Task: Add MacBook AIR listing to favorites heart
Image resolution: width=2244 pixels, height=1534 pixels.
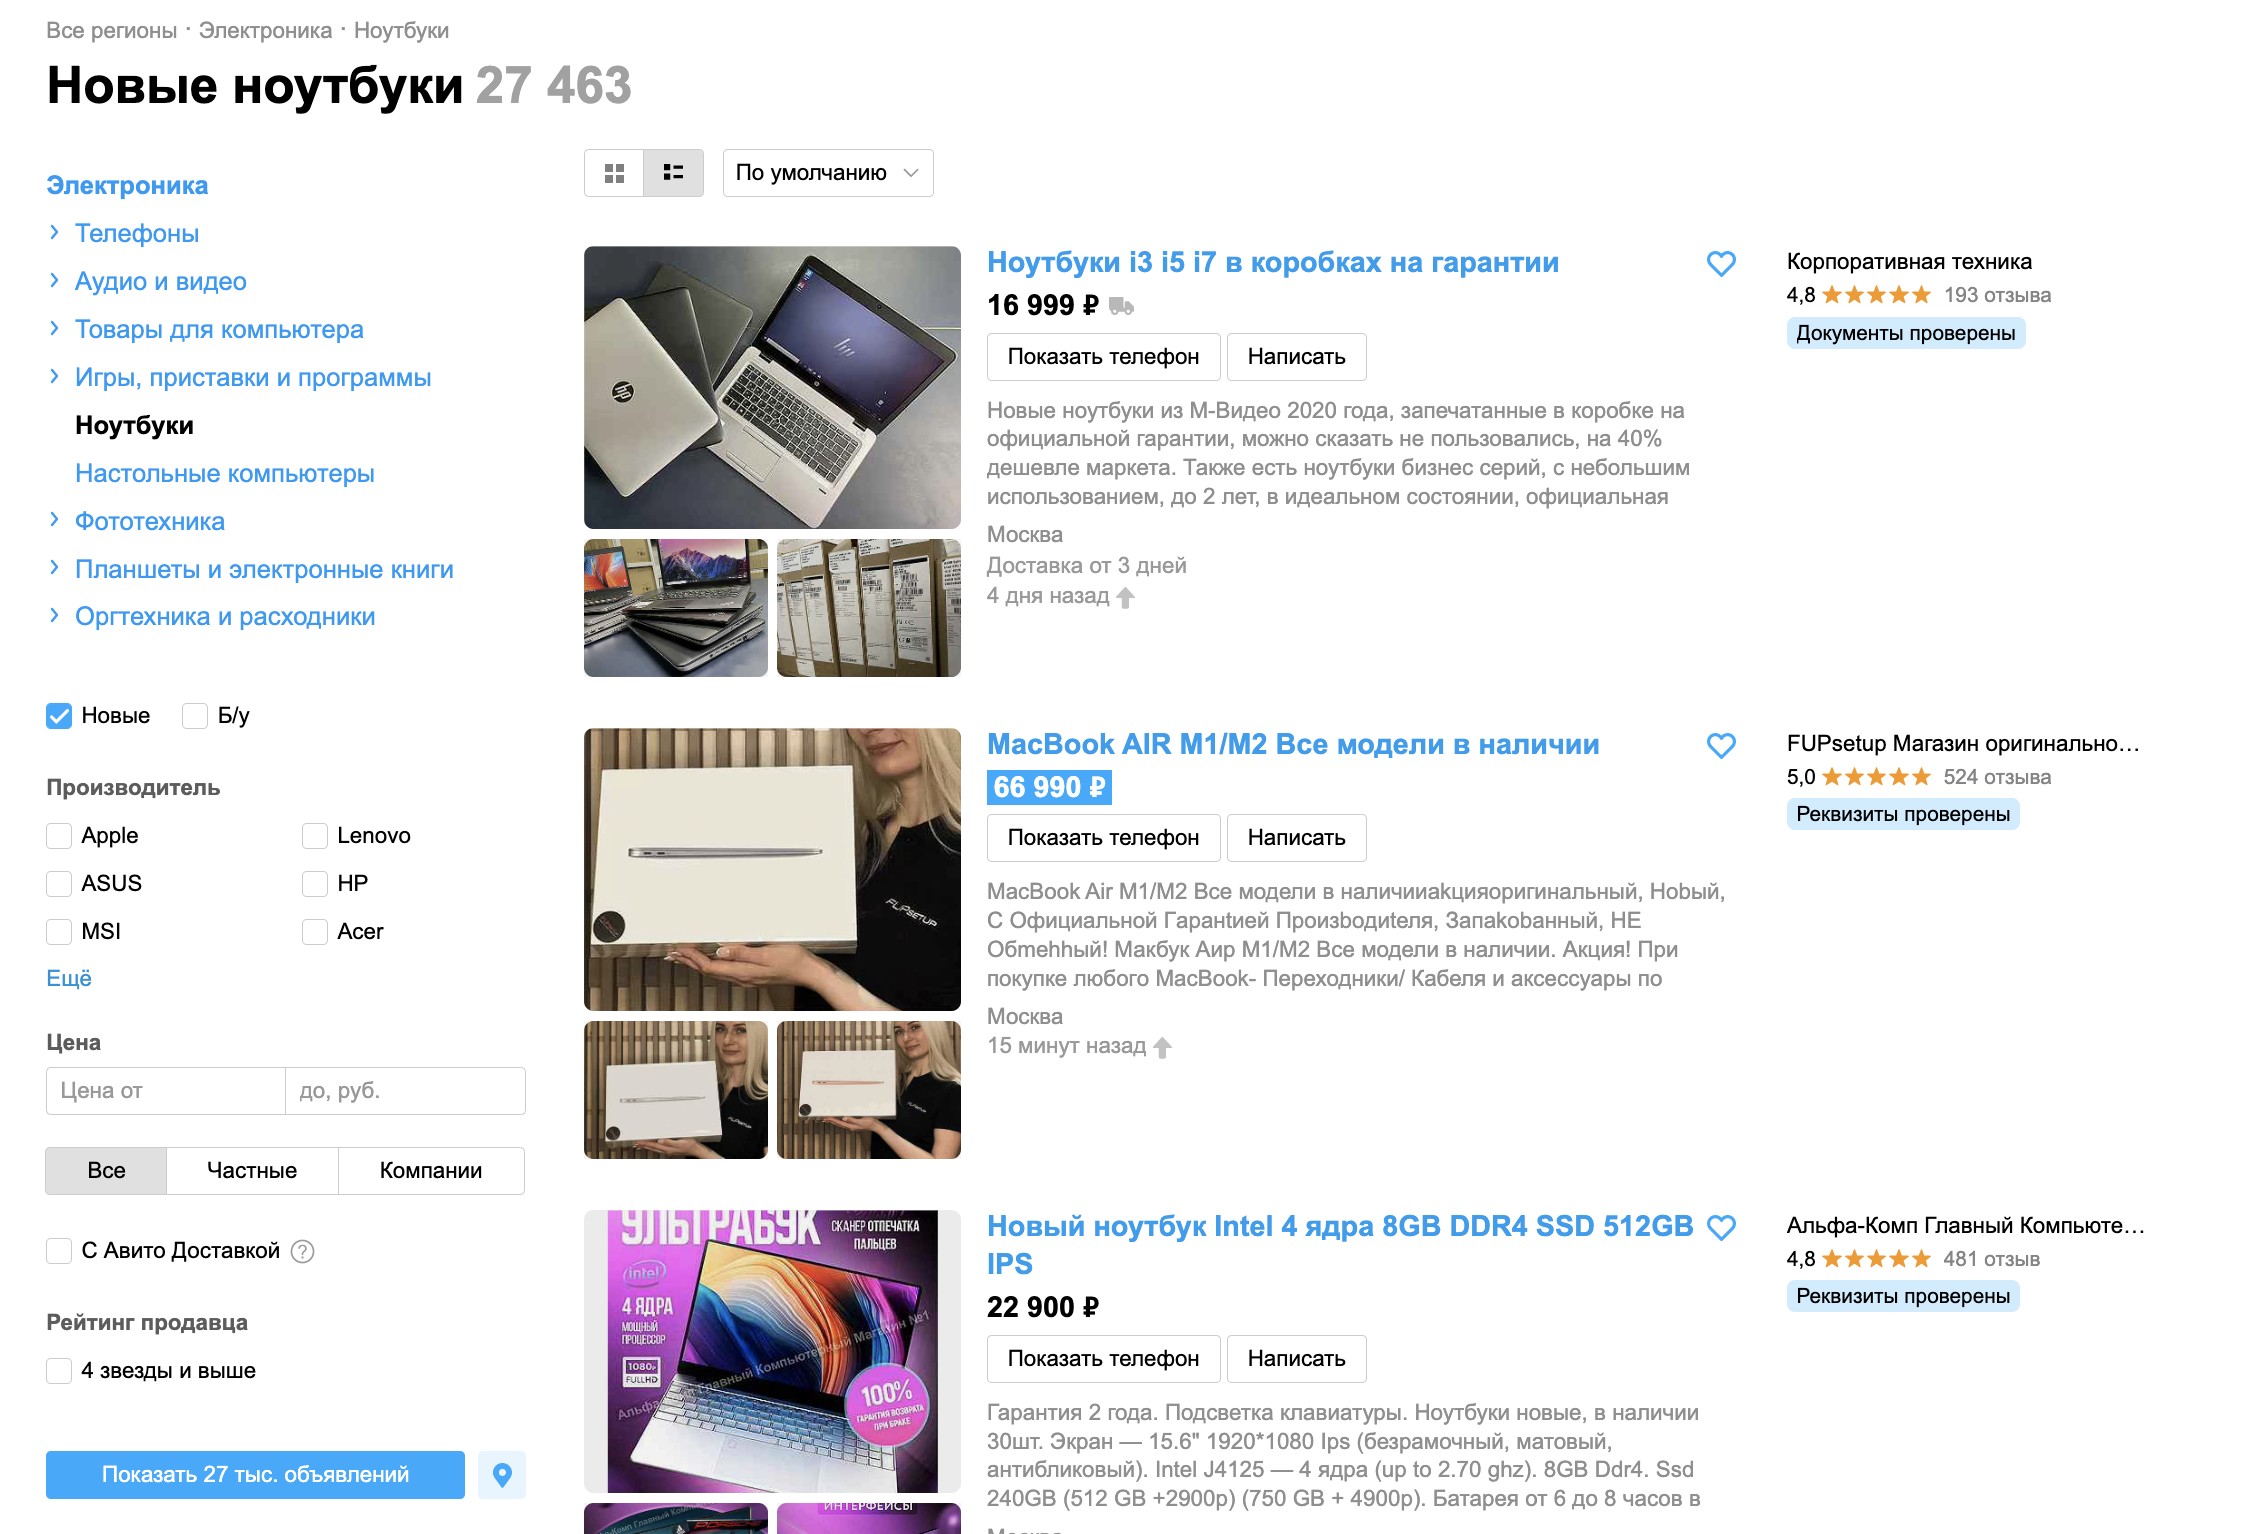Action: pos(1721,746)
